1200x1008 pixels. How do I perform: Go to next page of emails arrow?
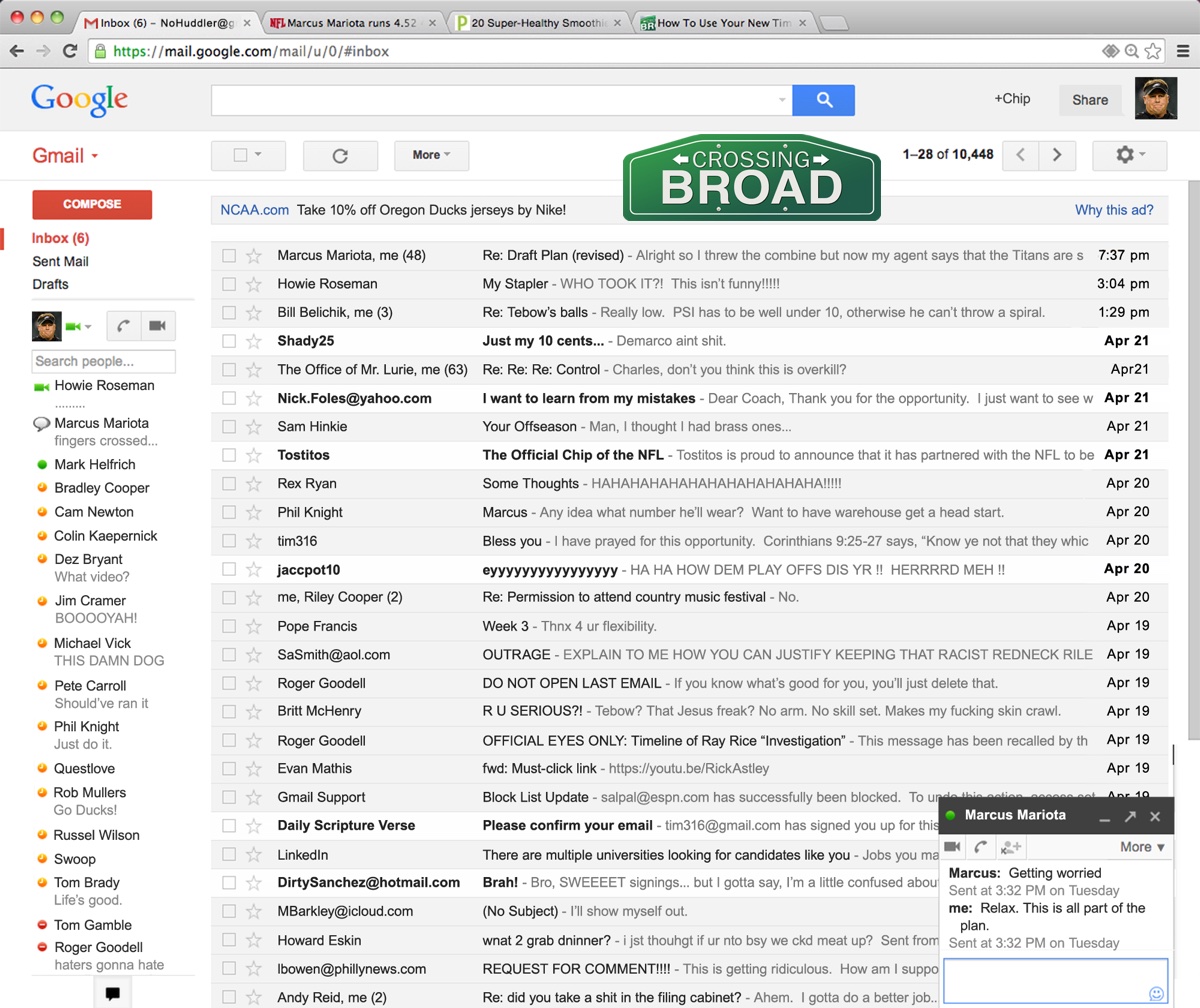(x=1056, y=155)
